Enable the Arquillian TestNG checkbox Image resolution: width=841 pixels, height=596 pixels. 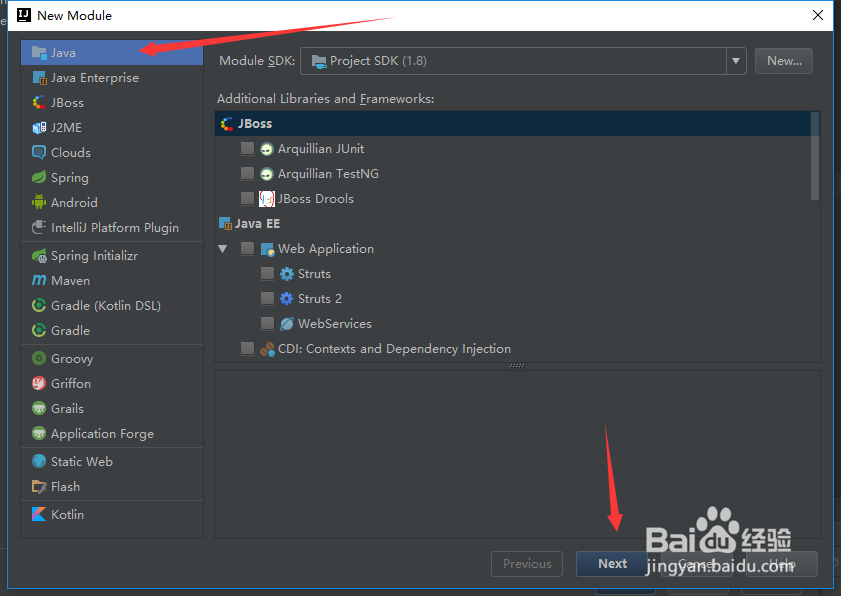point(247,173)
